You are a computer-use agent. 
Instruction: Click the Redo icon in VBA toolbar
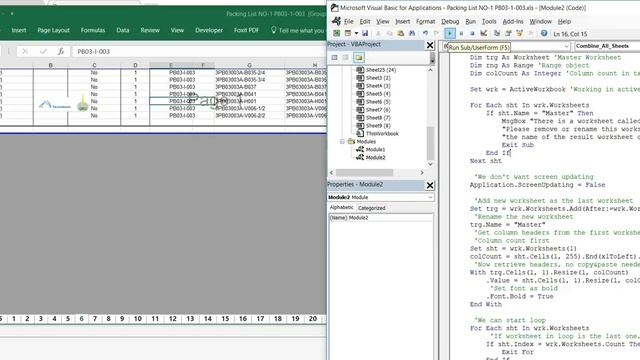[436, 33]
